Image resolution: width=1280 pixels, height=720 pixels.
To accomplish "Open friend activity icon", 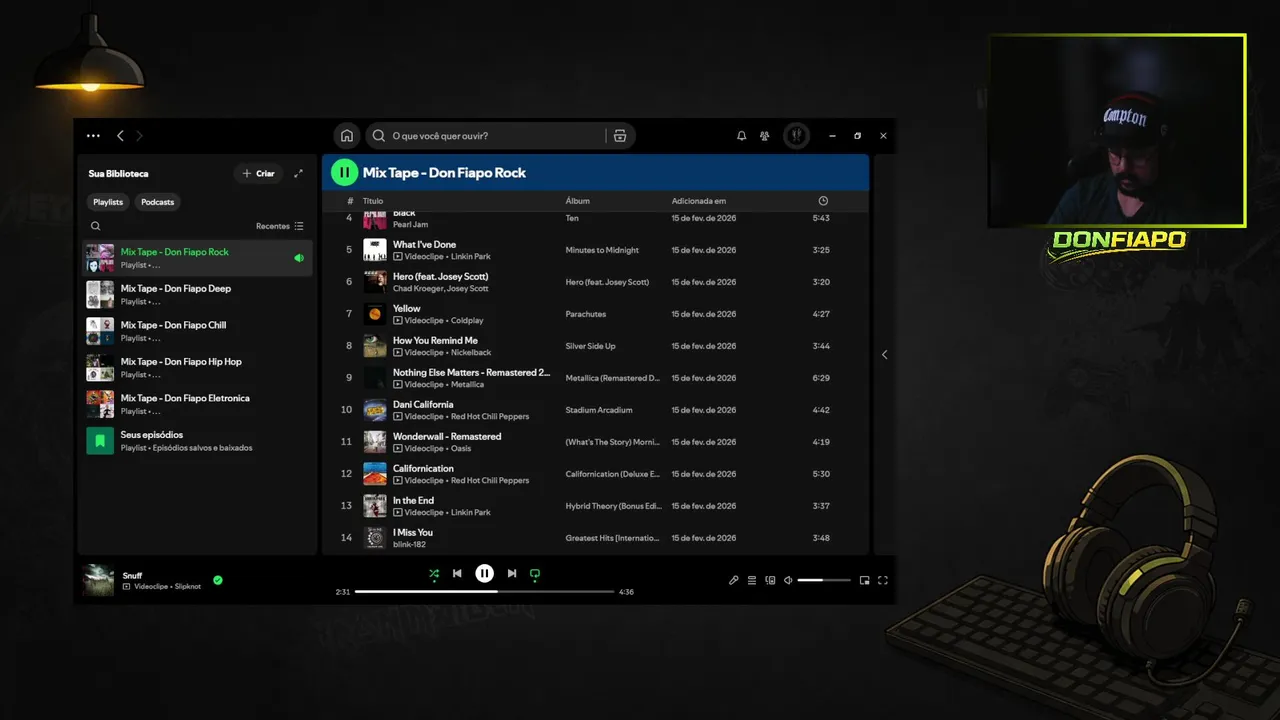I will pyautogui.click(x=765, y=136).
